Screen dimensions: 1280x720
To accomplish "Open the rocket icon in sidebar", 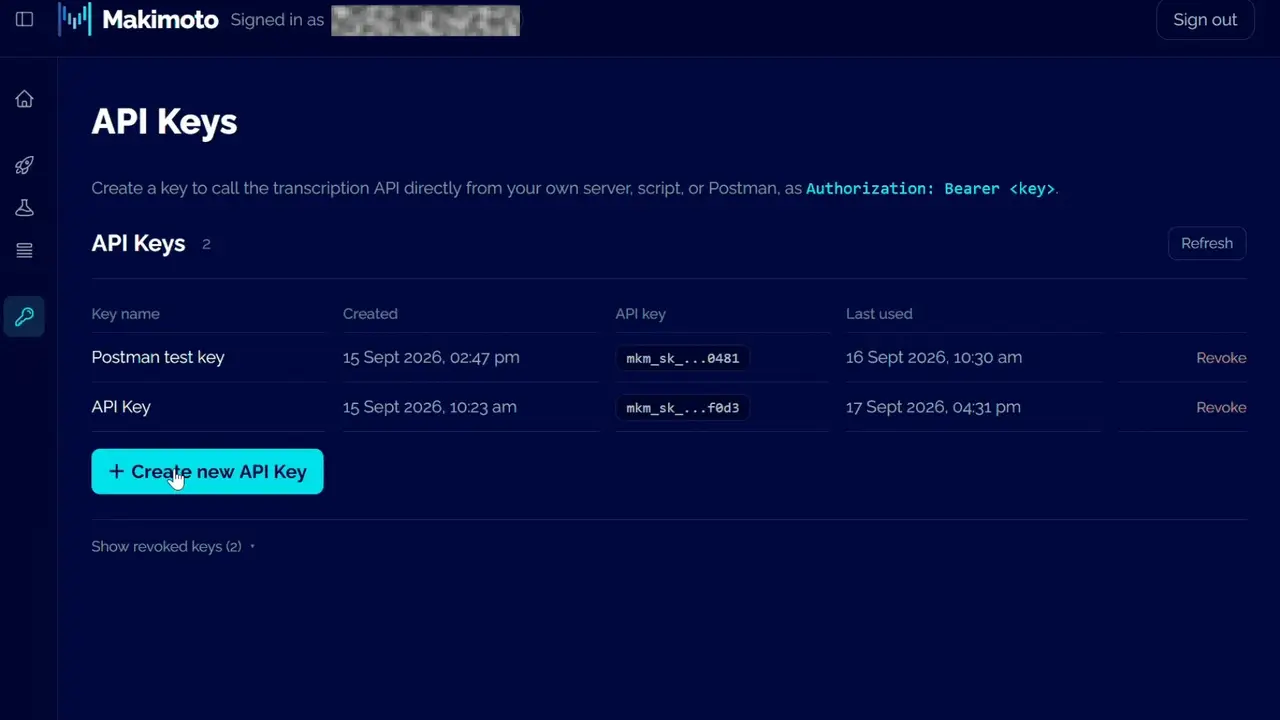I will point(24,165).
